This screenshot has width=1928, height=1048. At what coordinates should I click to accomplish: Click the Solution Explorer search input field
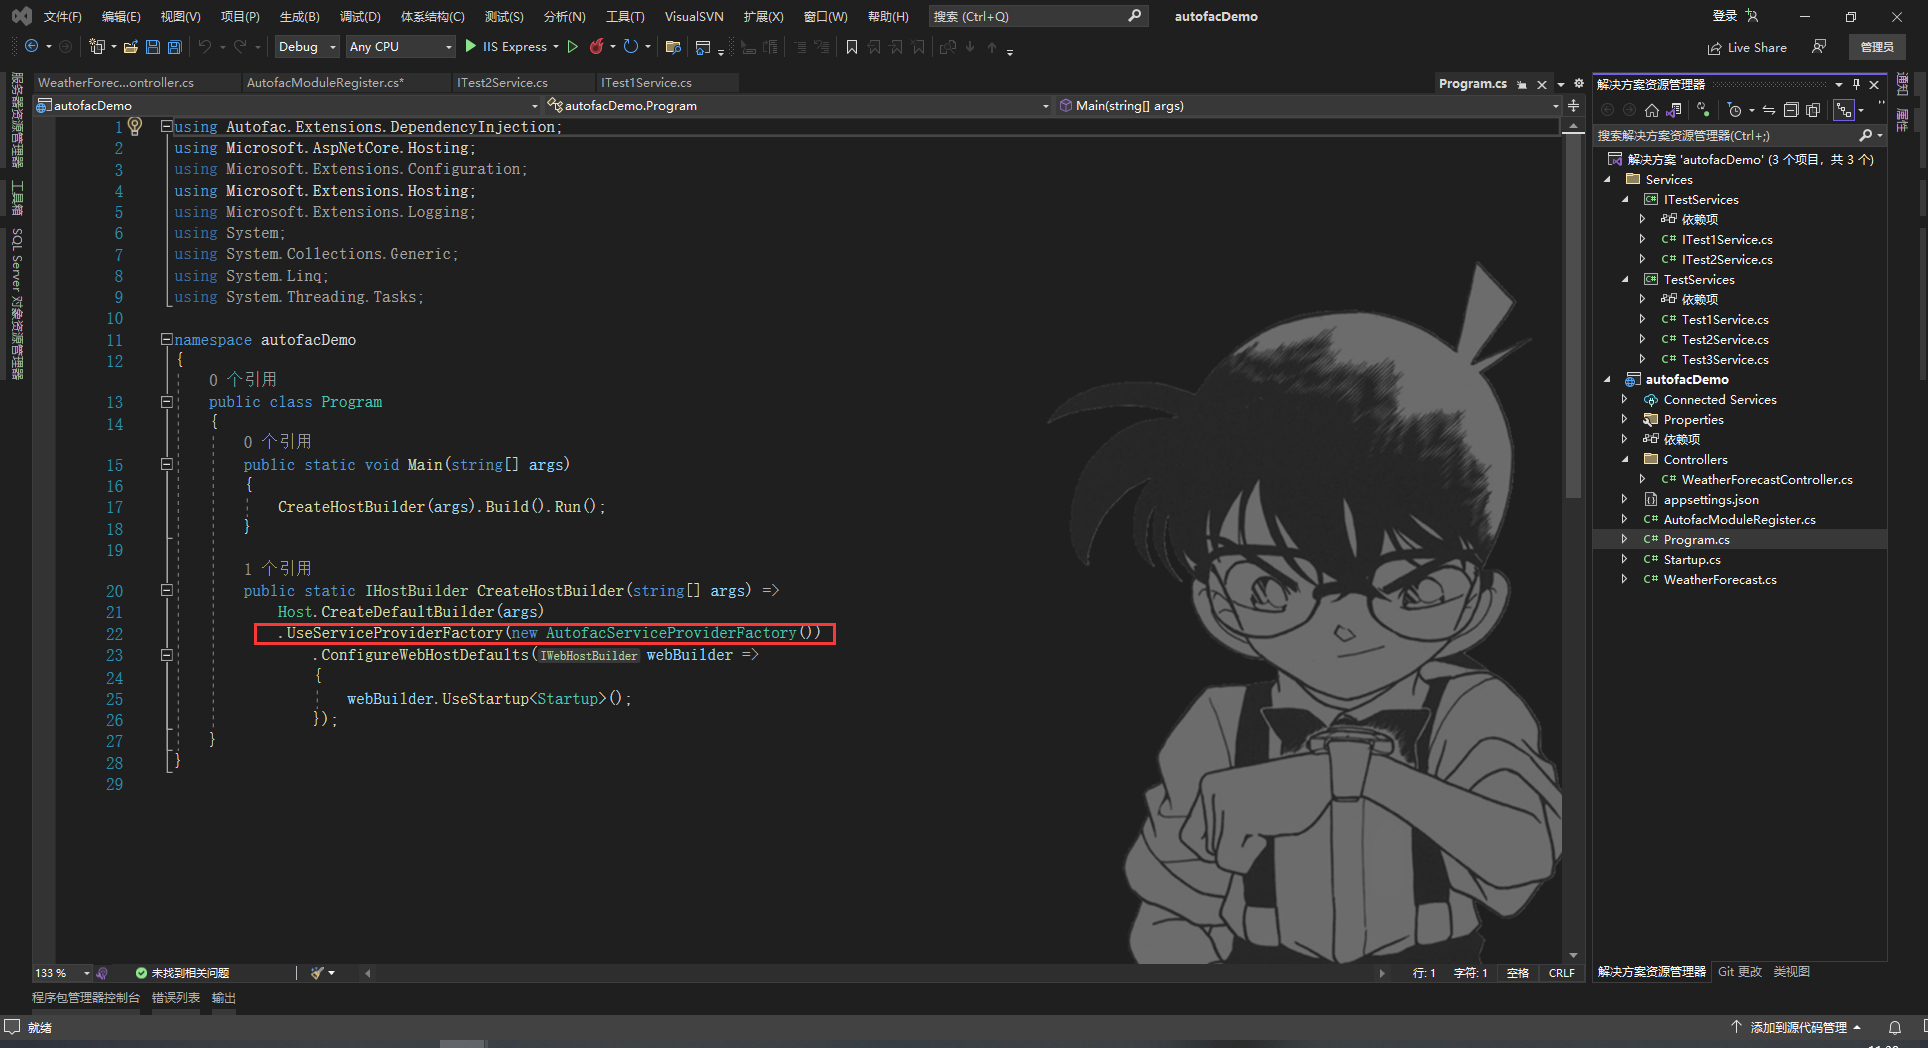pyautogui.click(x=1724, y=135)
